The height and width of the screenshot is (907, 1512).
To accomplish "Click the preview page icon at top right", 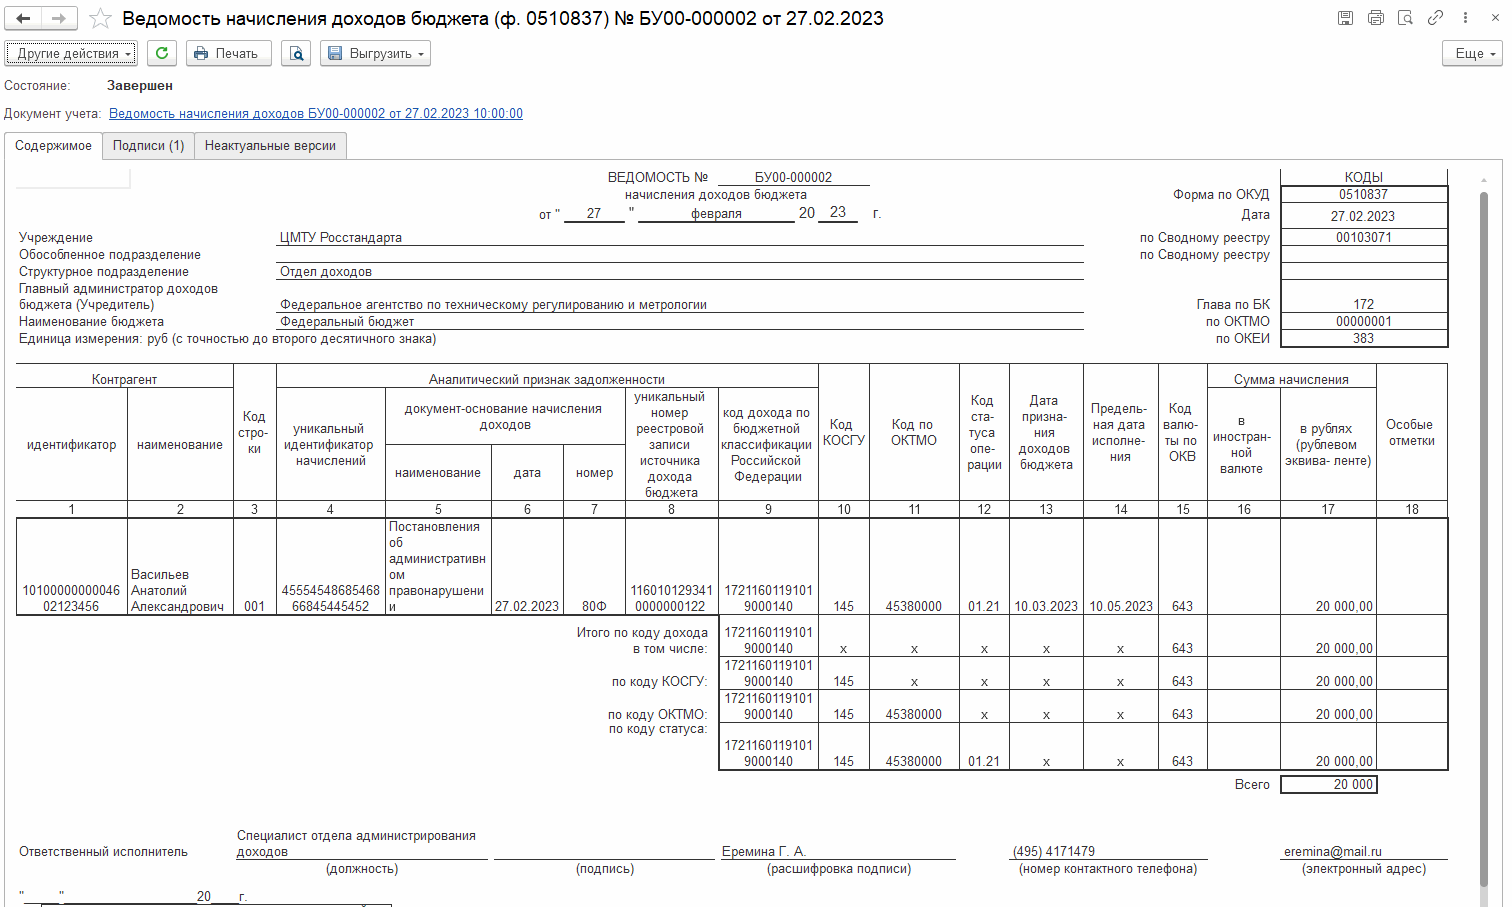I will pyautogui.click(x=1405, y=18).
